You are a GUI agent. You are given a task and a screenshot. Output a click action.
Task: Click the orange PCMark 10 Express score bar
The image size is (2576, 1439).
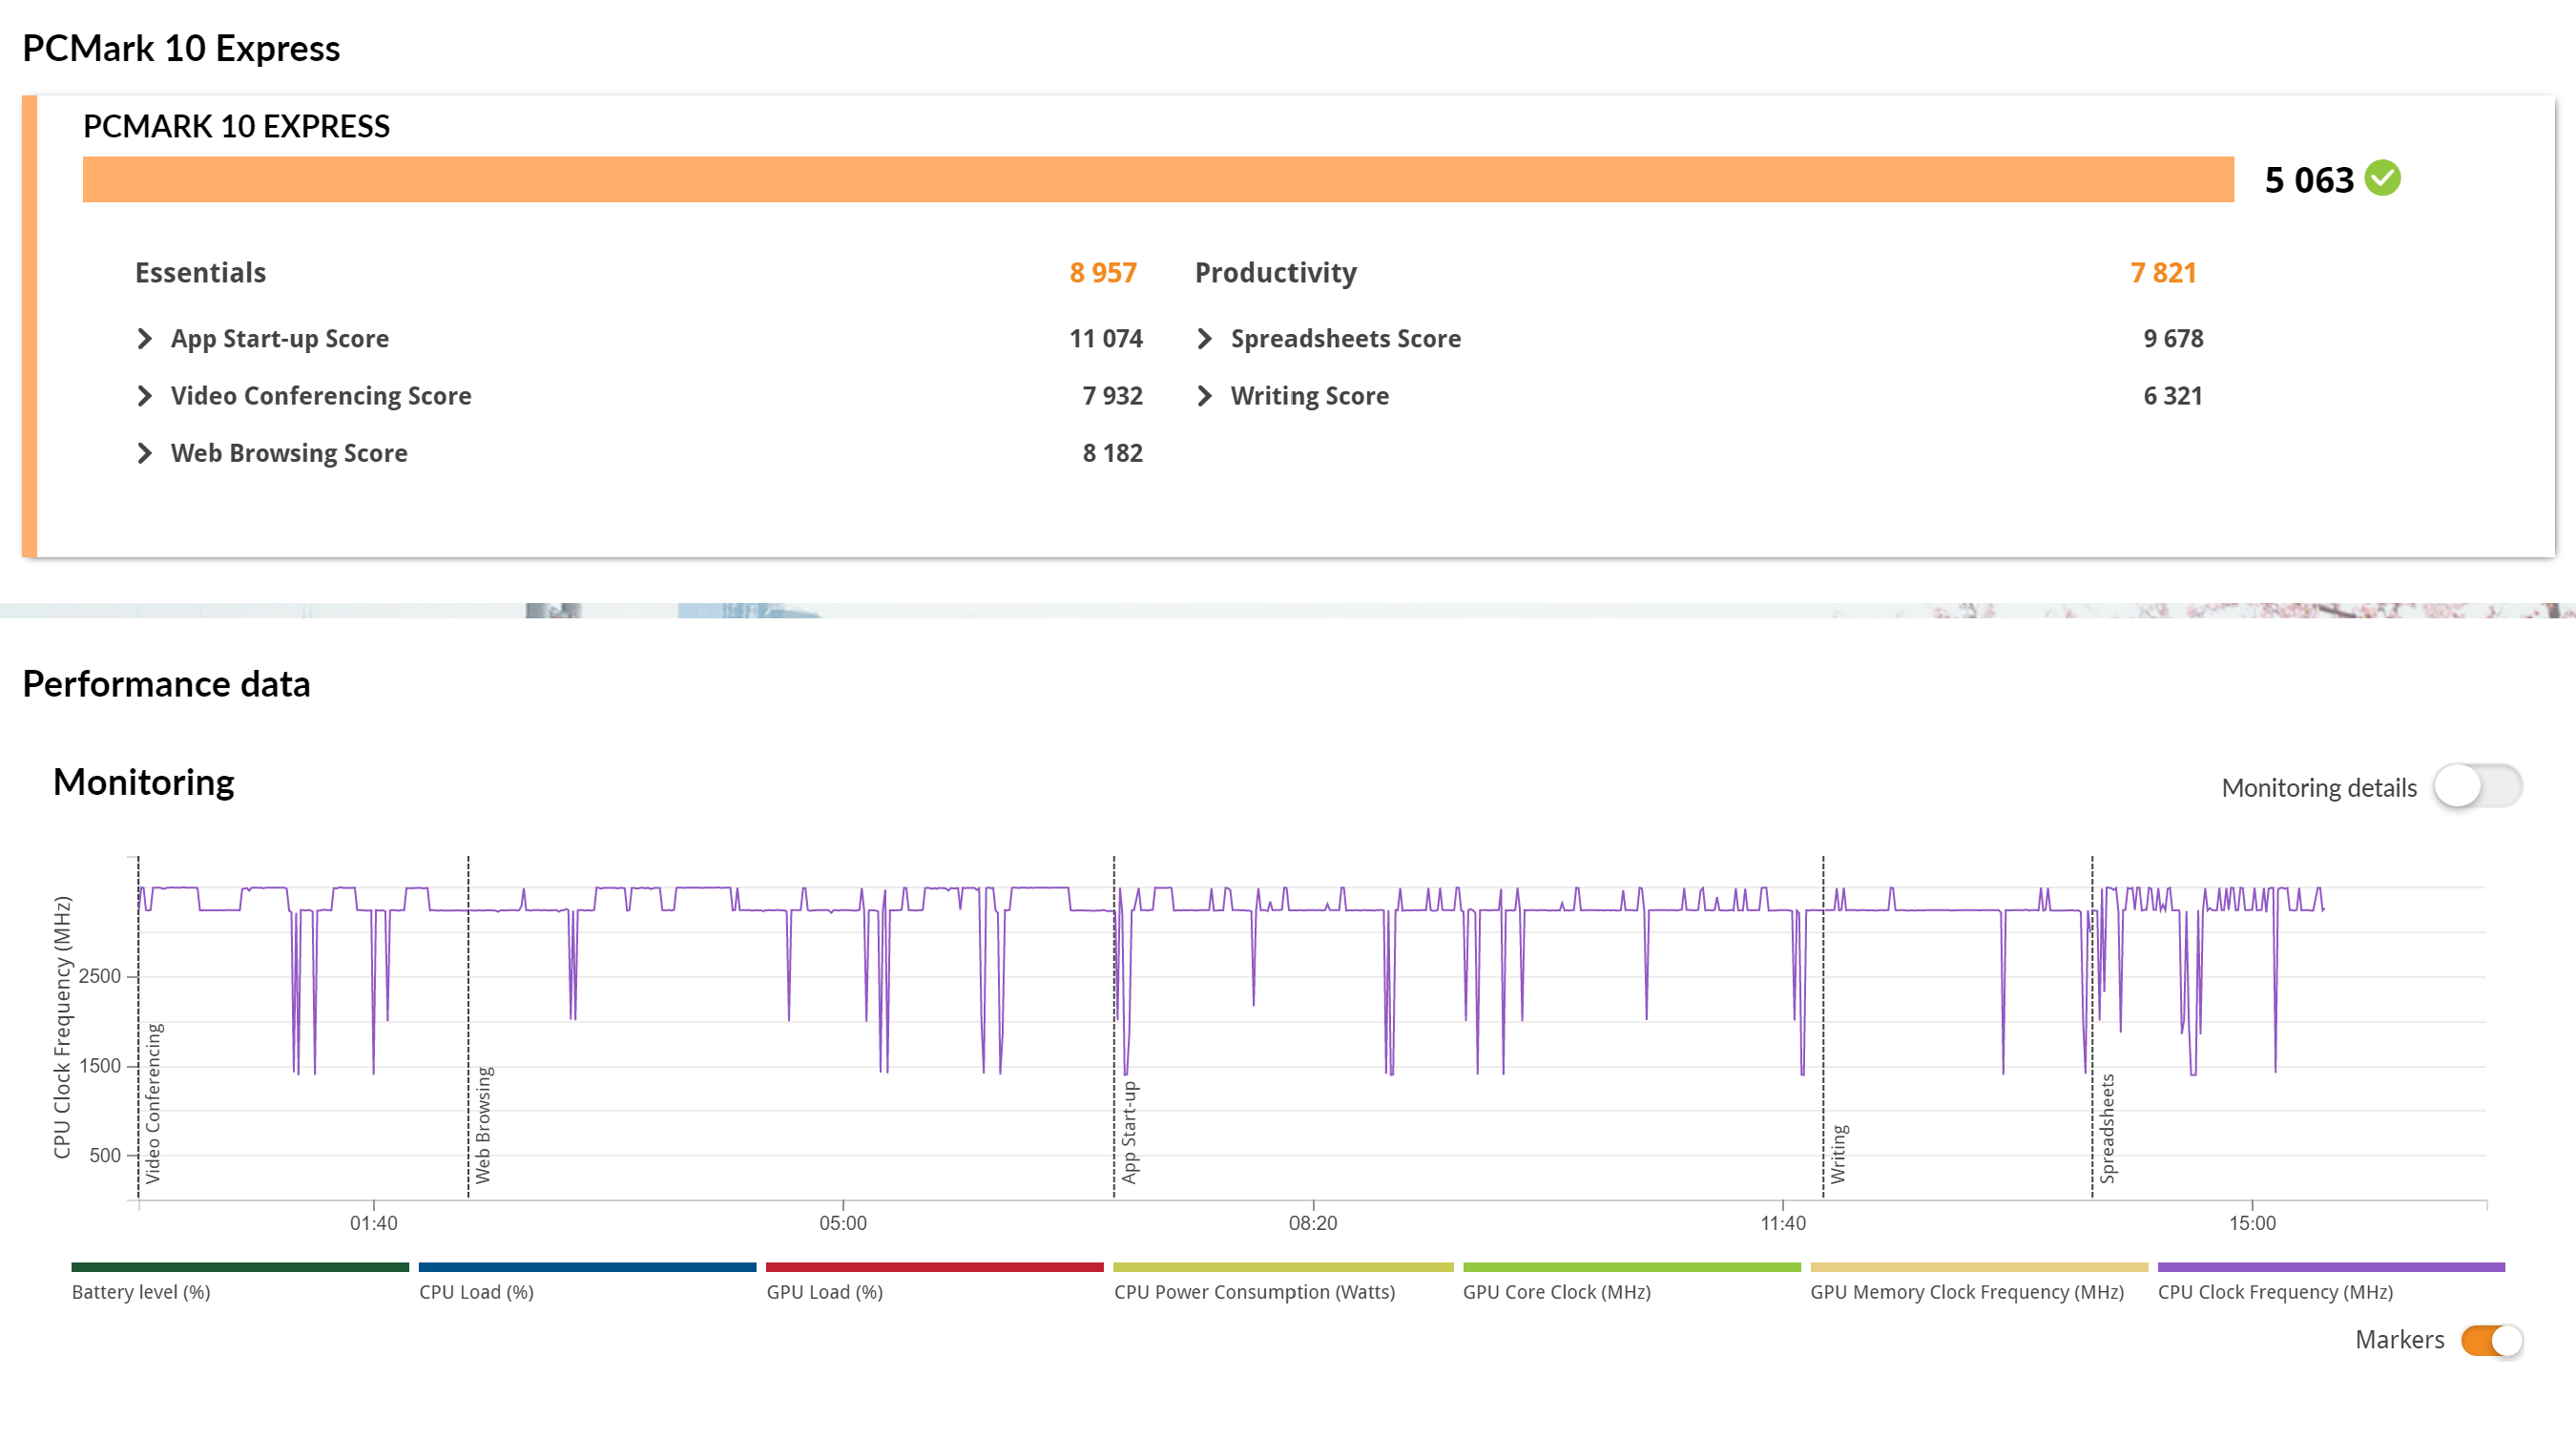[x=1158, y=179]
